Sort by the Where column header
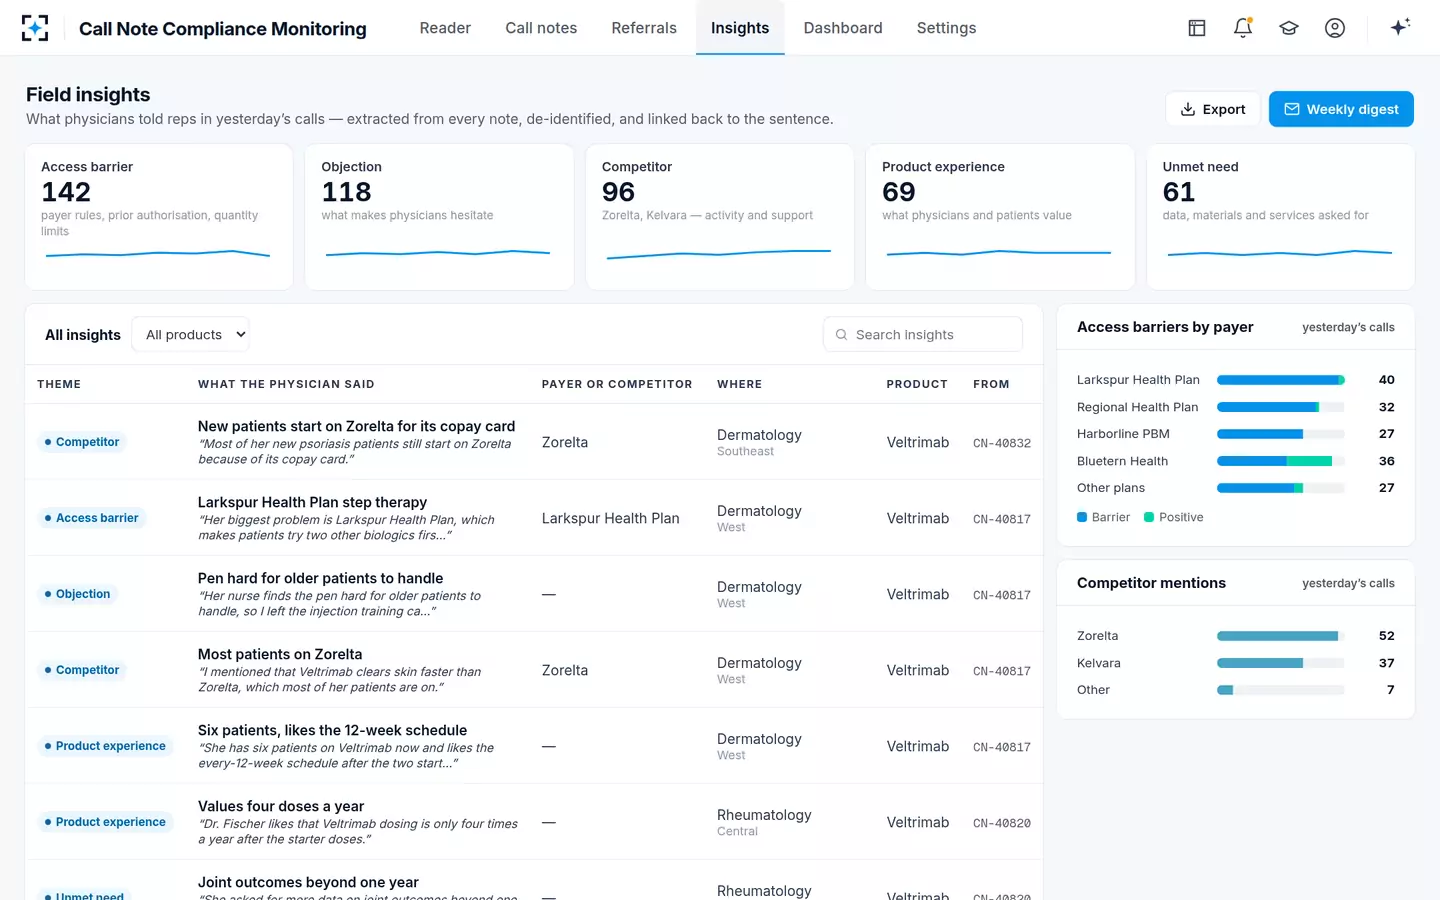 tap(739, 384)
